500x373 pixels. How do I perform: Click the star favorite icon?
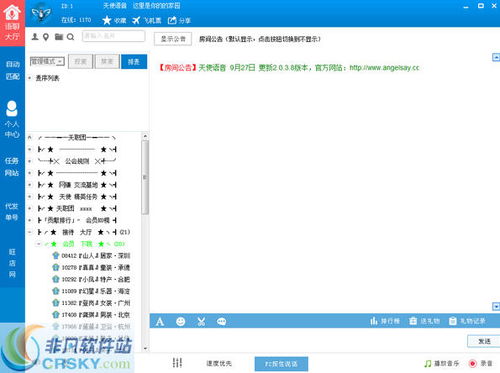tap(107, 20)
